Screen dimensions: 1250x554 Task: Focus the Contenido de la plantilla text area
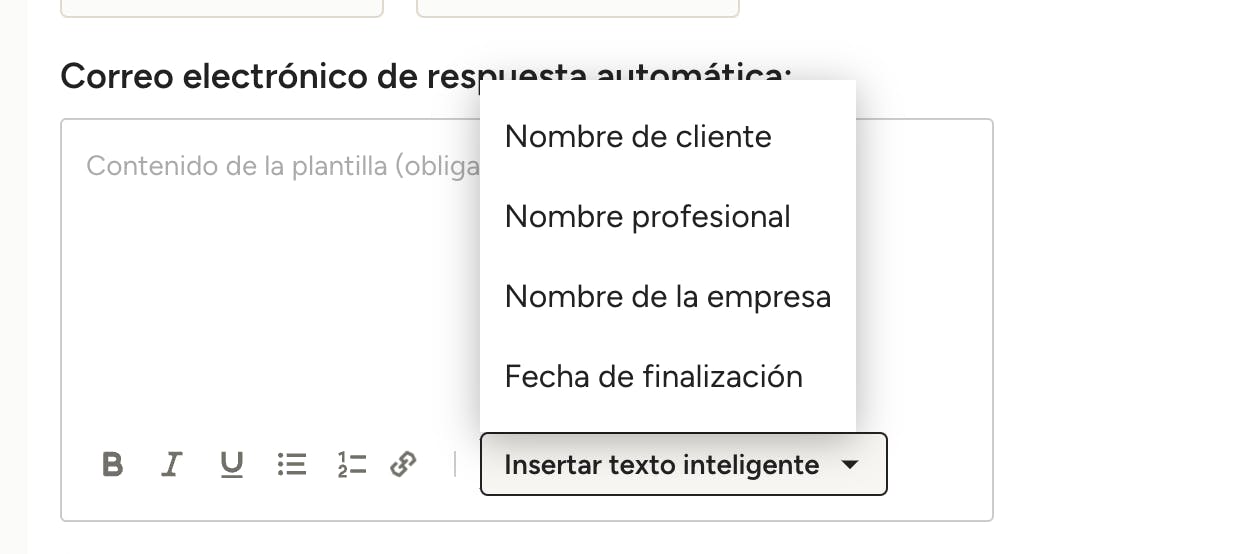click(x=527, y=320)
